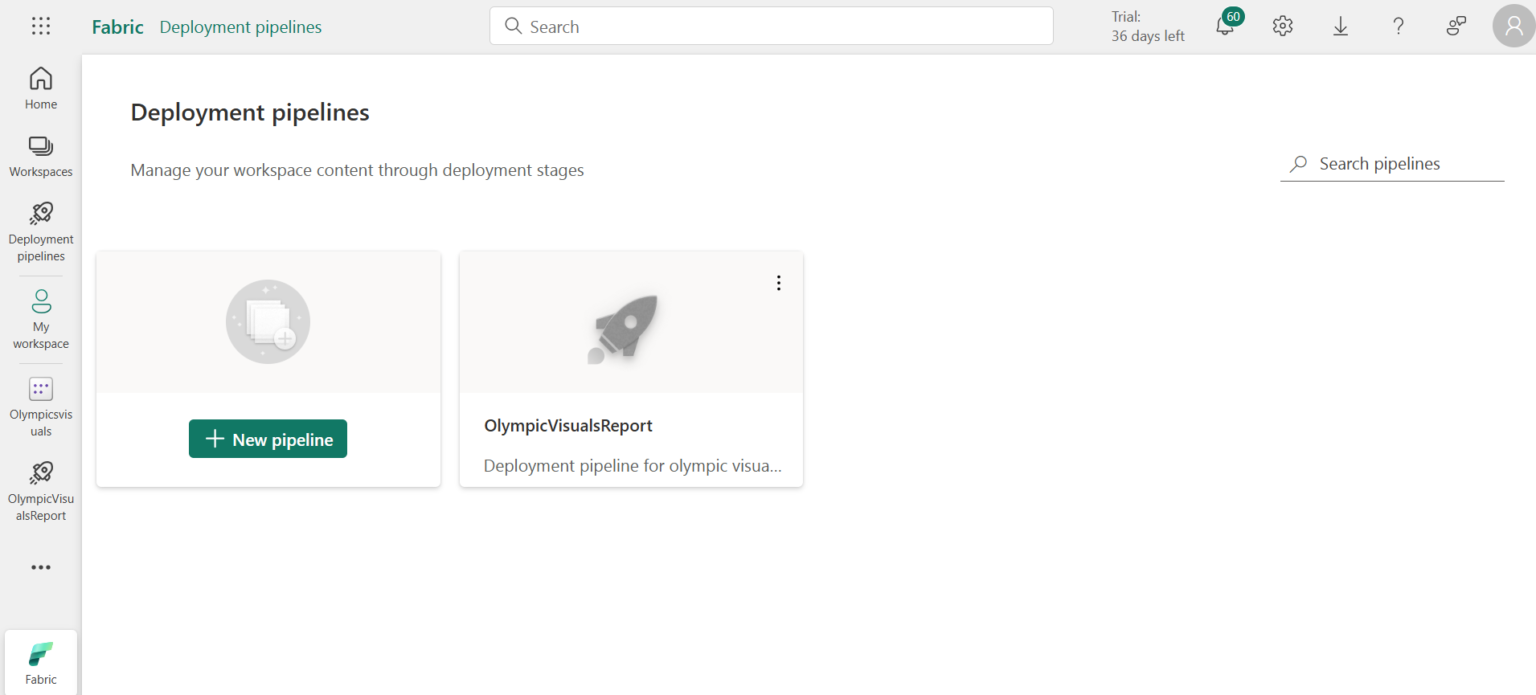1536x695 pixels.
Task: Open Olympicsvisuals workspace in sidebar
Action: coord(41,407)
